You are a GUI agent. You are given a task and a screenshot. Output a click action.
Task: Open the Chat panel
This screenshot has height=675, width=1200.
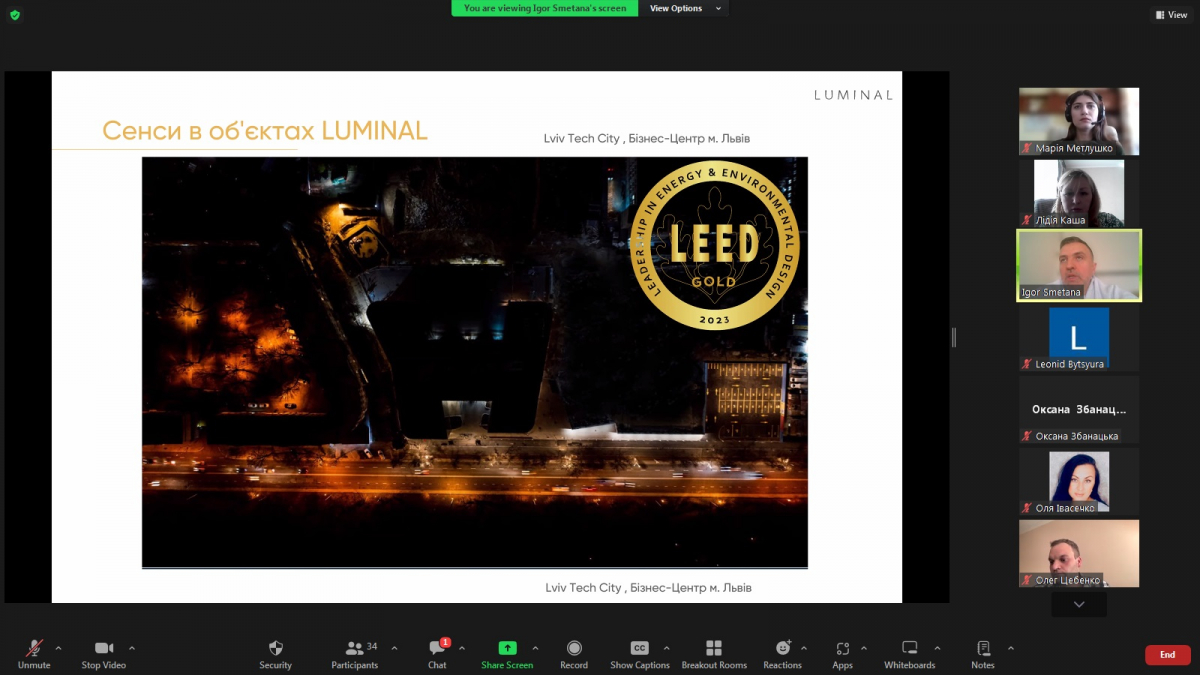437,649
